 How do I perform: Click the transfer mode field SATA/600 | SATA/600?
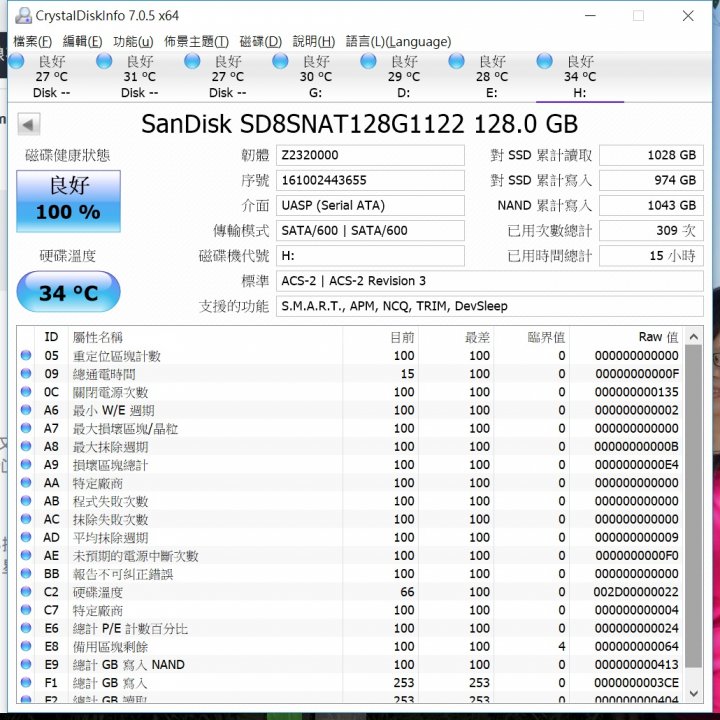point(370,231)
